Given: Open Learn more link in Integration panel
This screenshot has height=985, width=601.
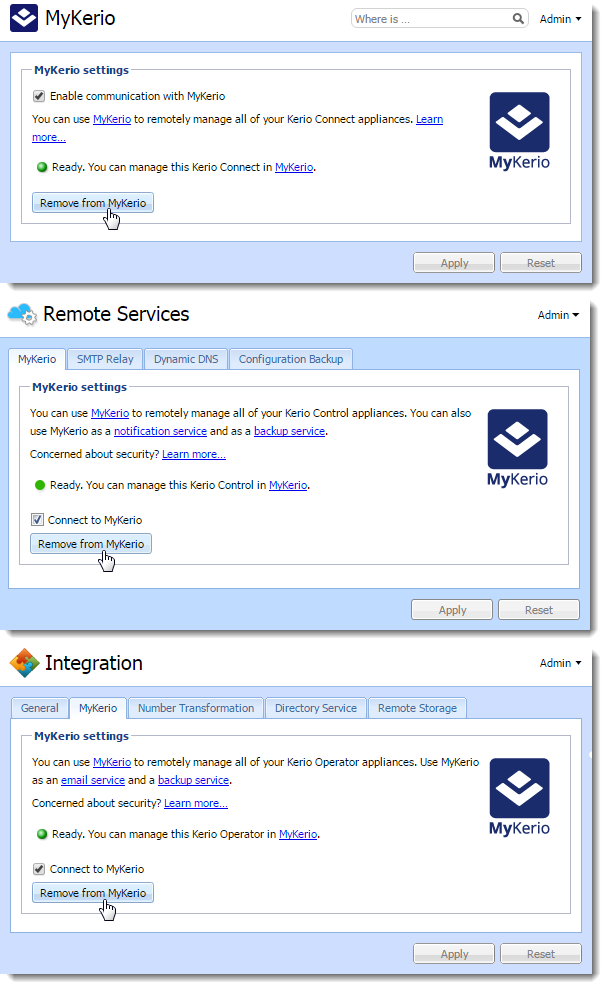Looking at the screenshot, I should pos(196,803).
